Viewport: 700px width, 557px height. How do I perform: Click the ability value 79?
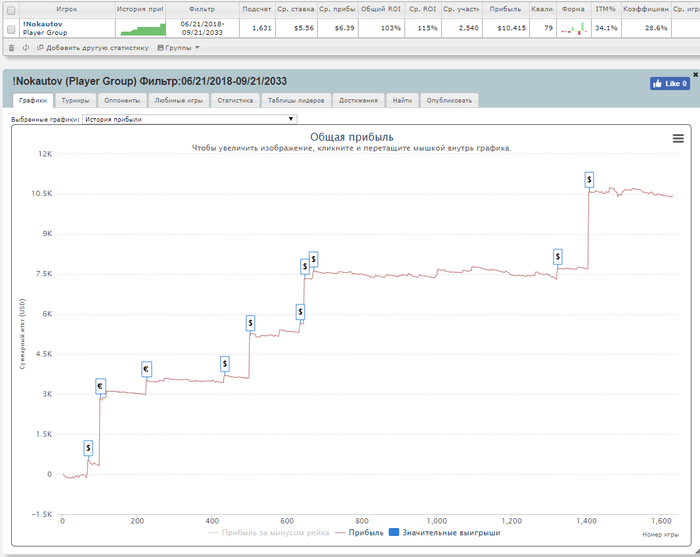[x=548, y=28]
